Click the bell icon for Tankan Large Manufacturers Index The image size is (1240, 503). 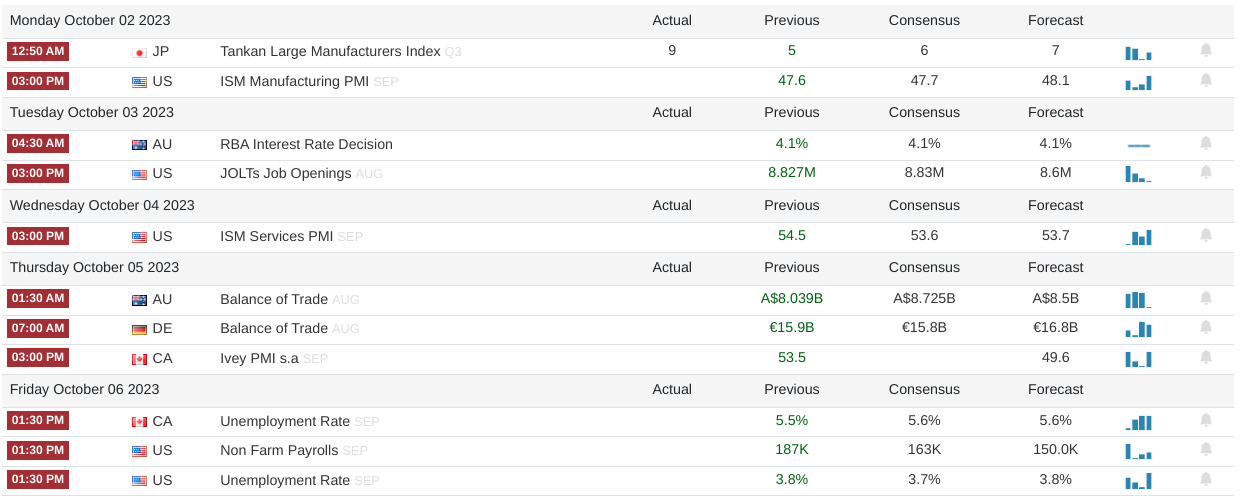1206,50
